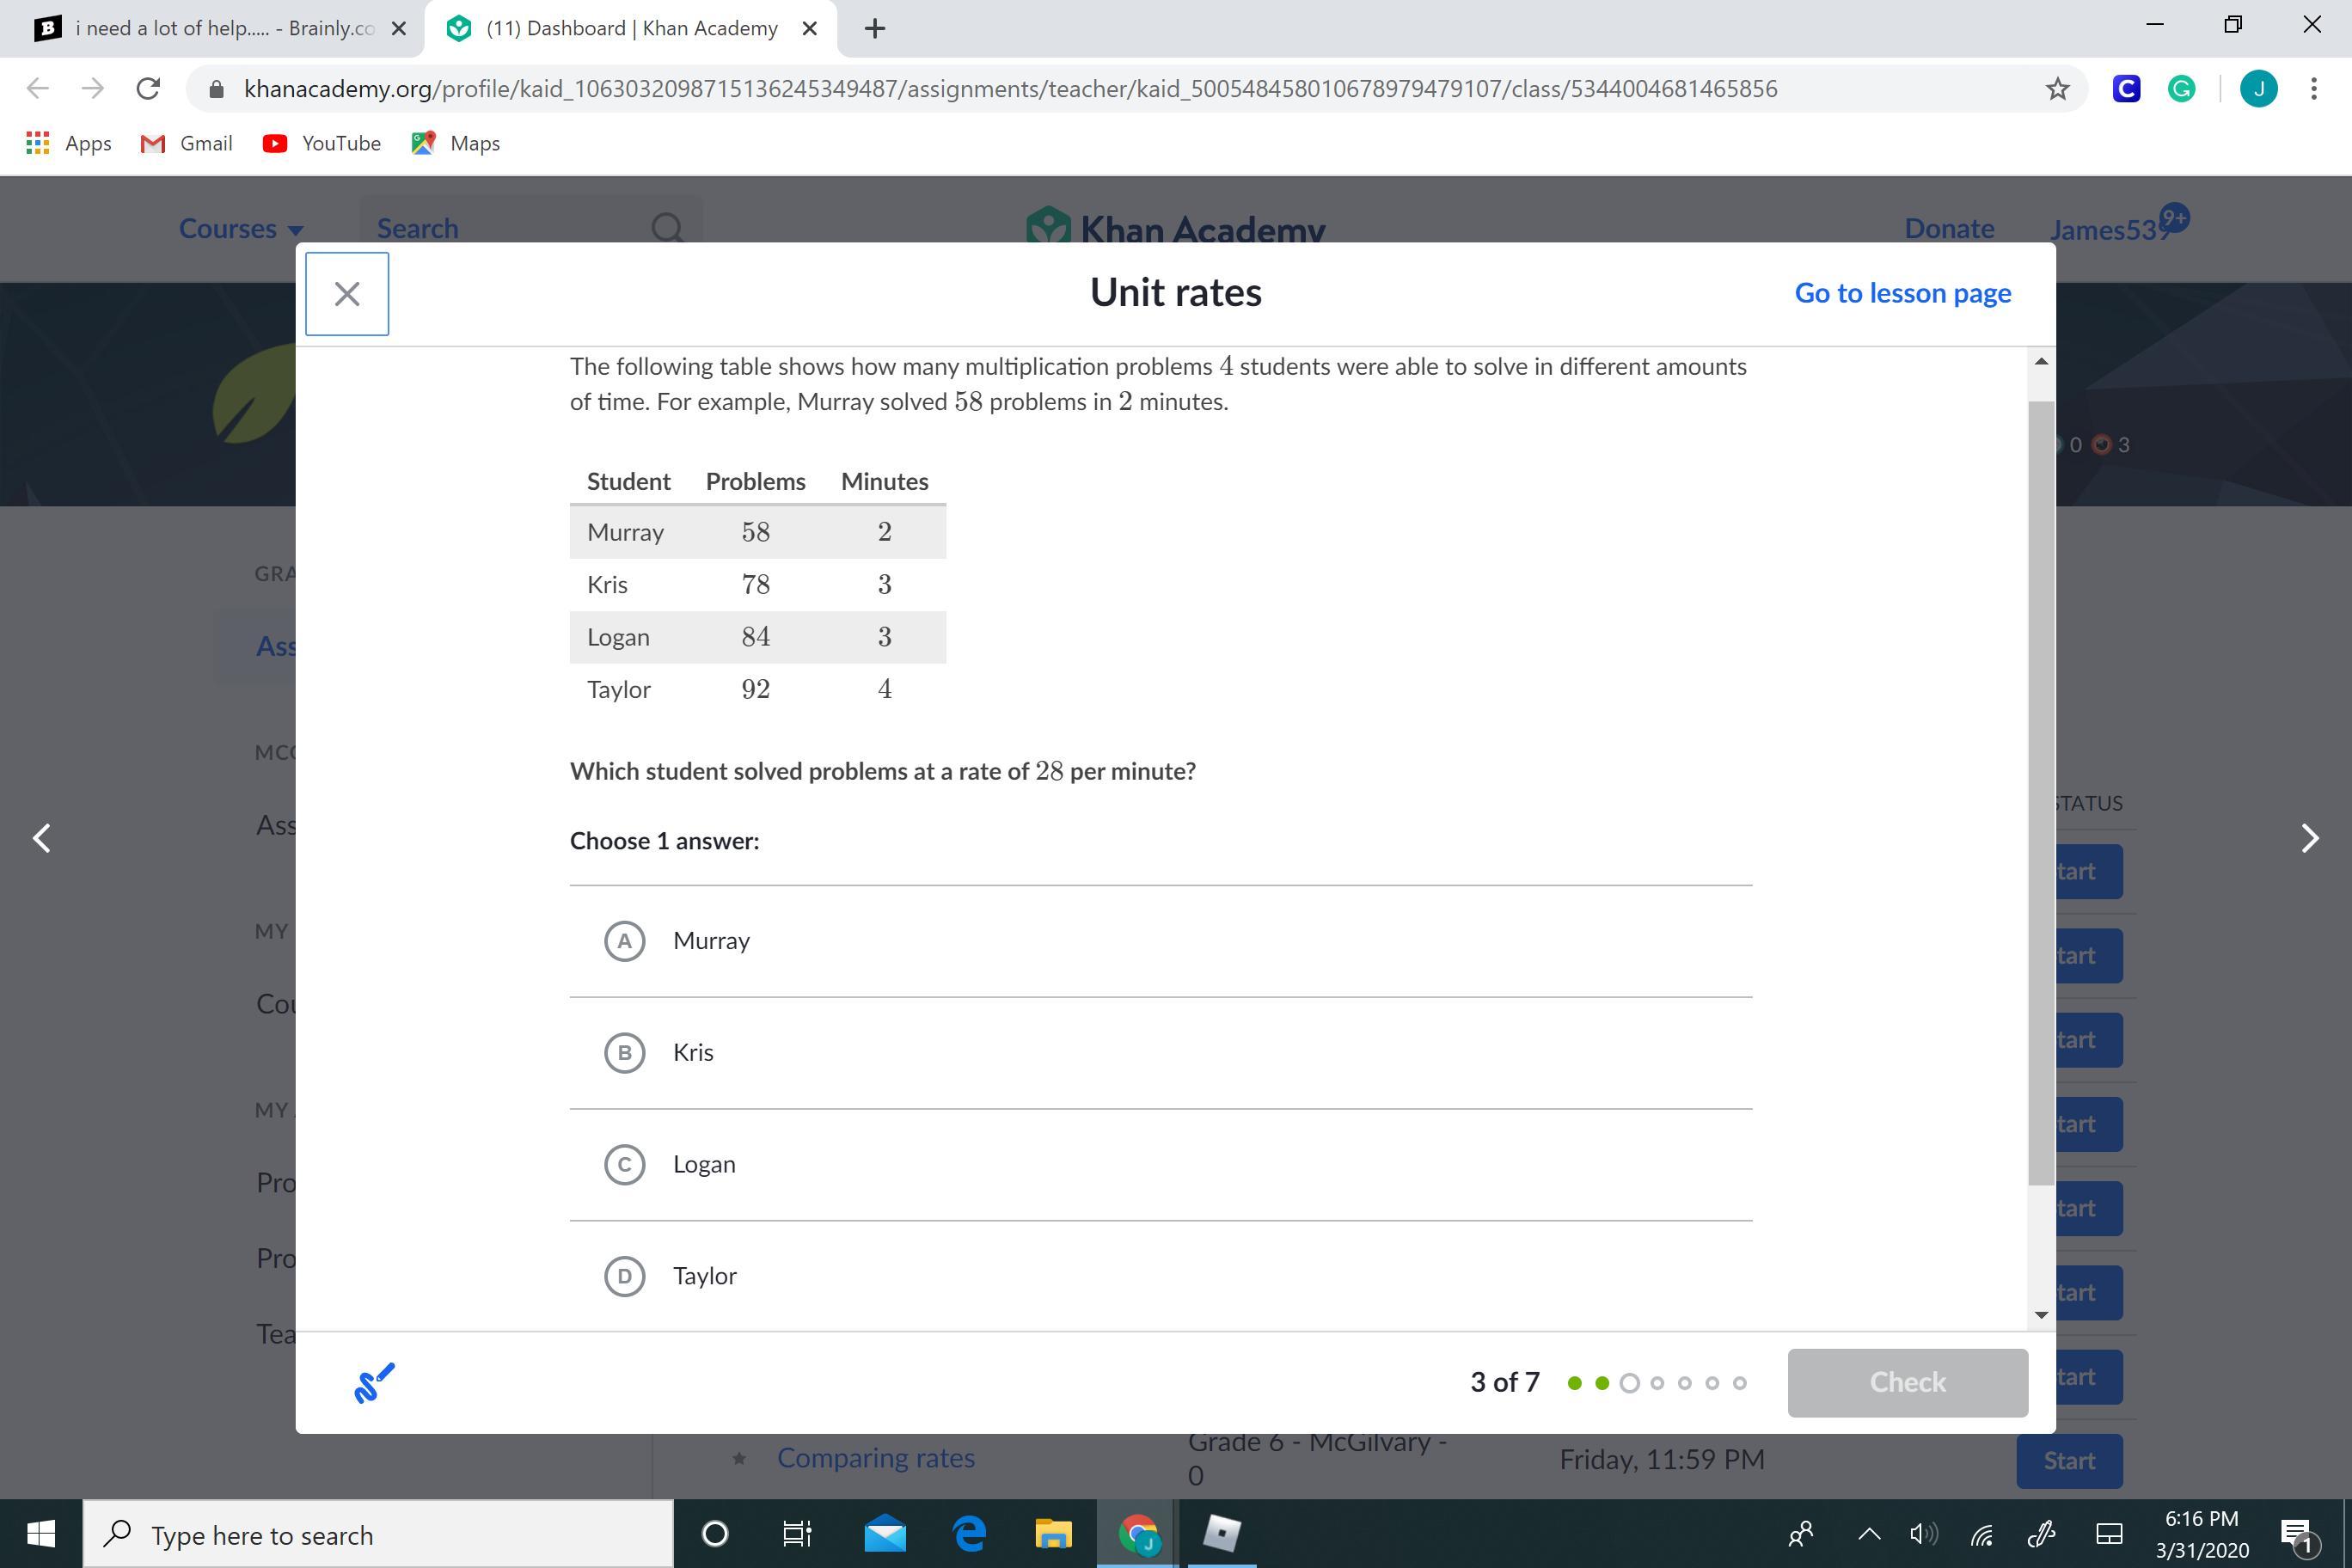This screenshot has height=1568, width=2352.
Task: Go to the previous assignment with the left arrow
Action: [42, 838]
